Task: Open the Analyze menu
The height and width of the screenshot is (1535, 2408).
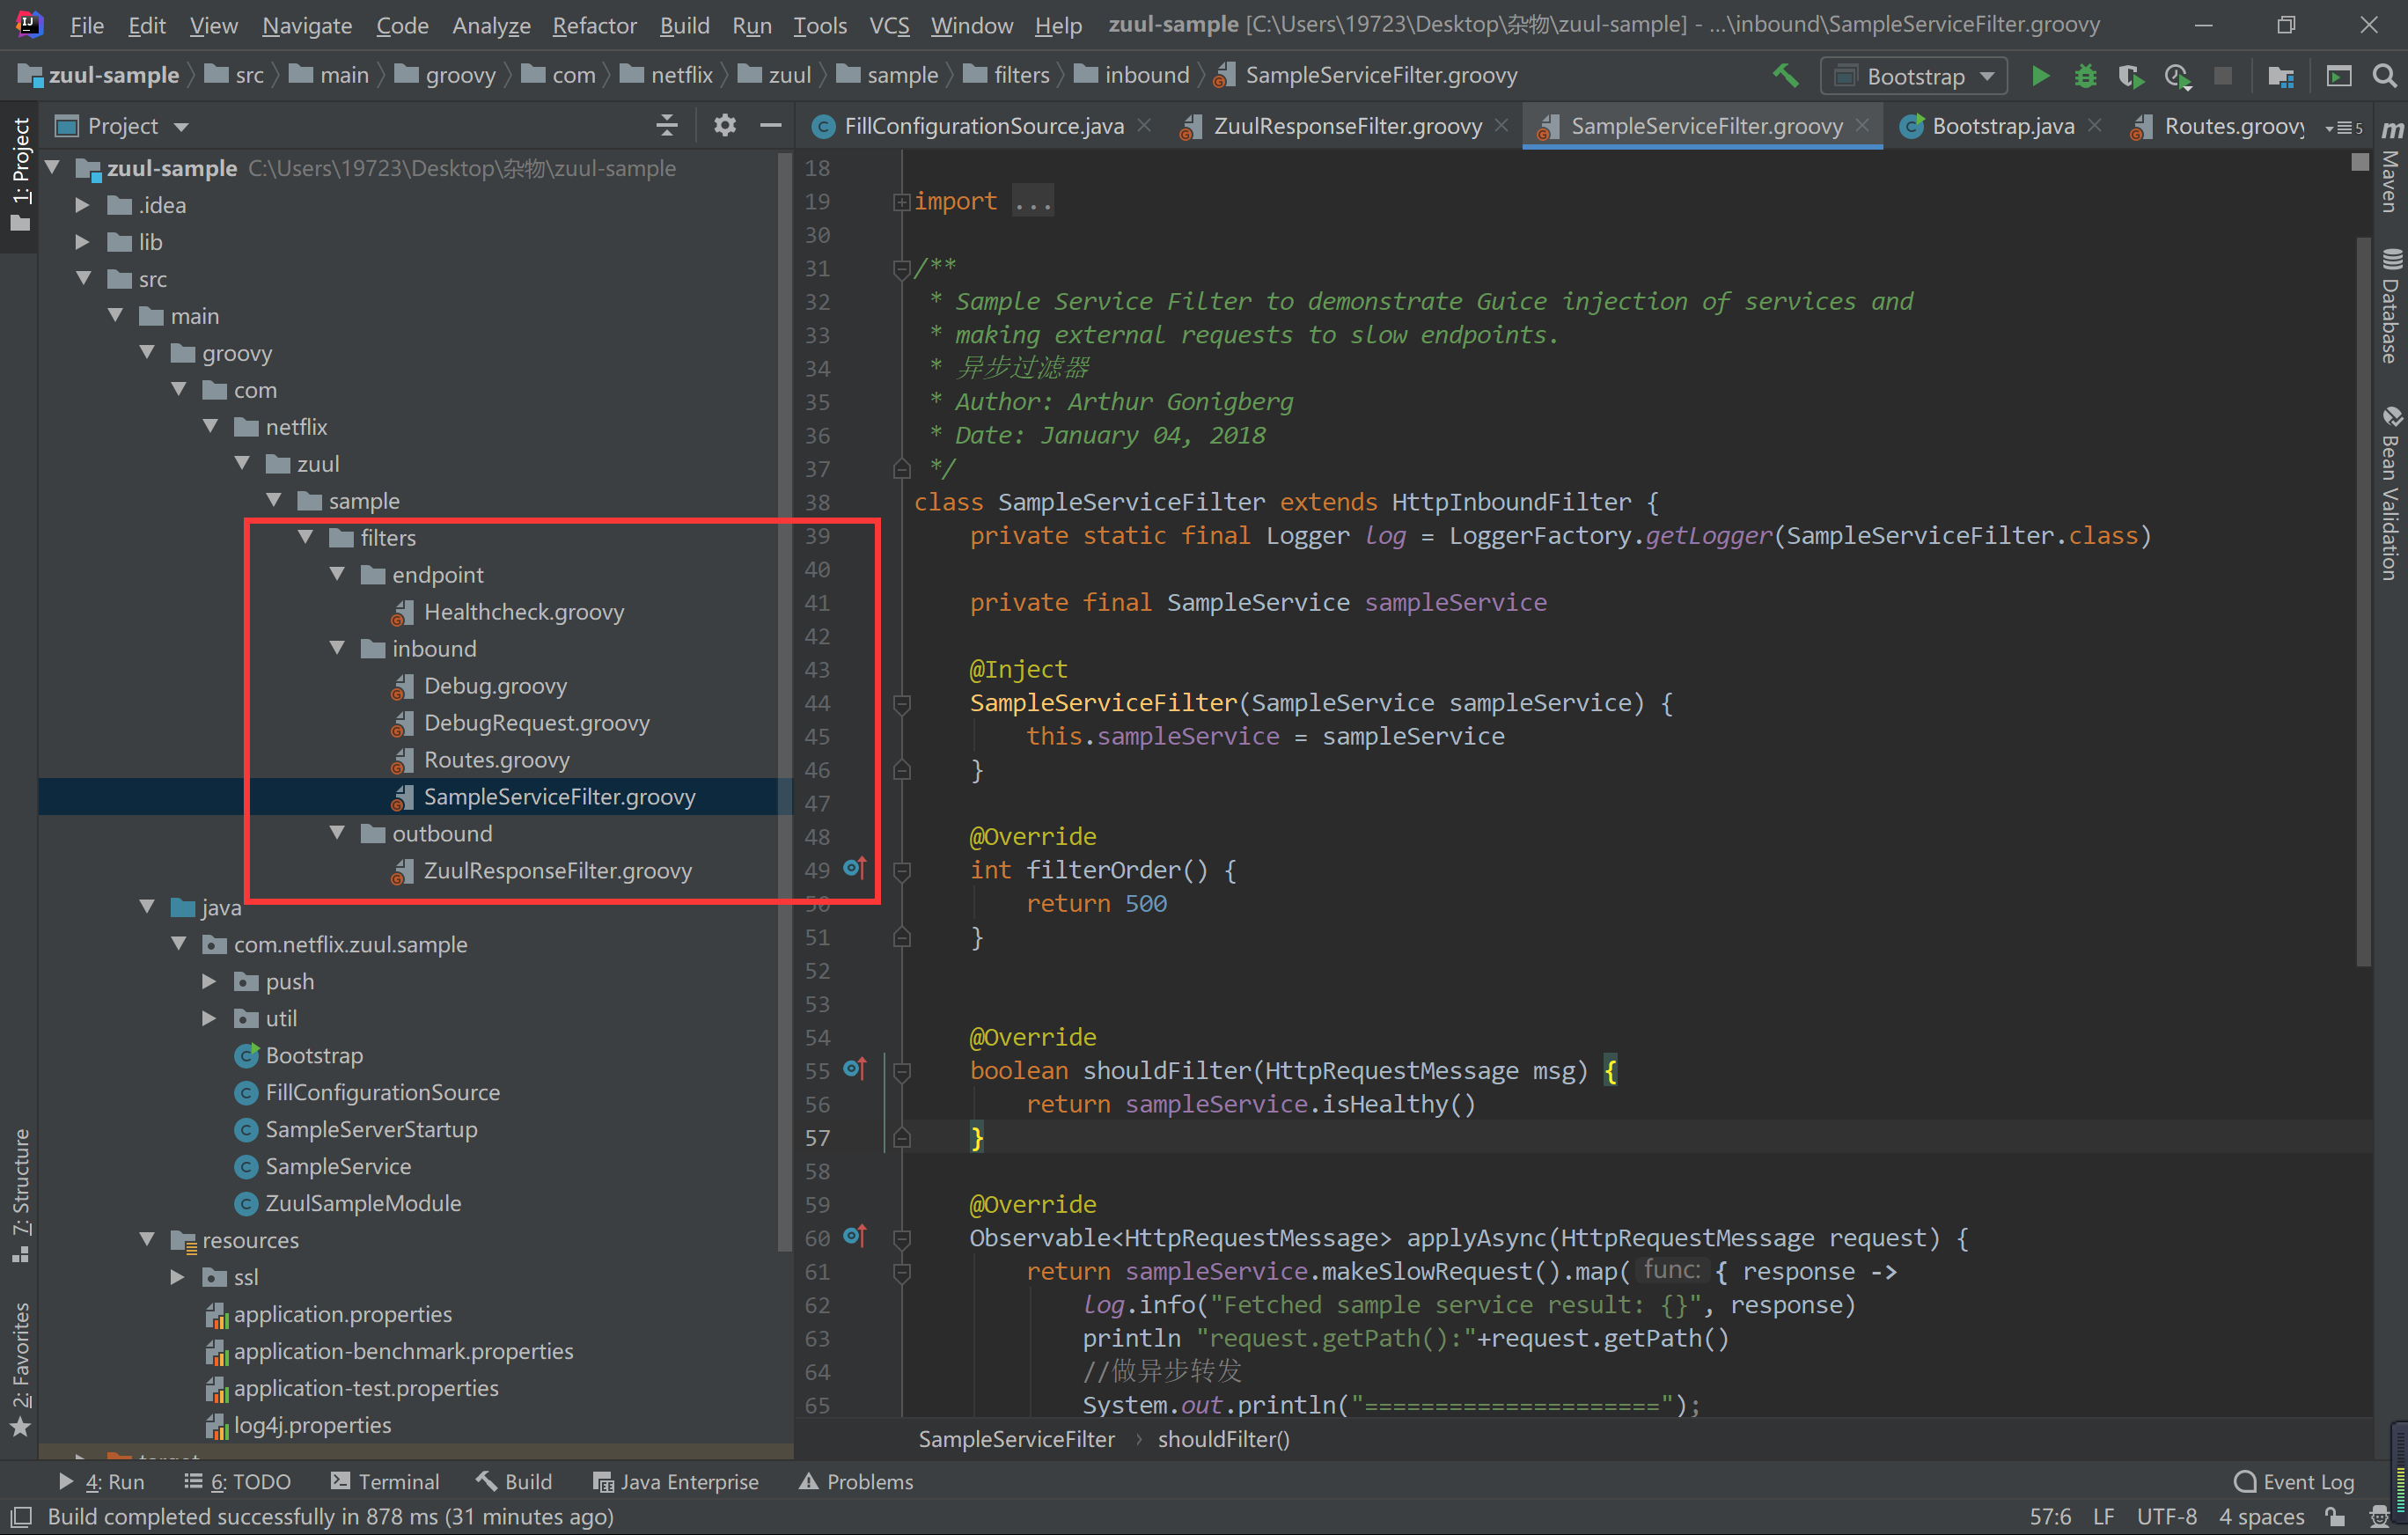Action: click(x=491, y=25)
